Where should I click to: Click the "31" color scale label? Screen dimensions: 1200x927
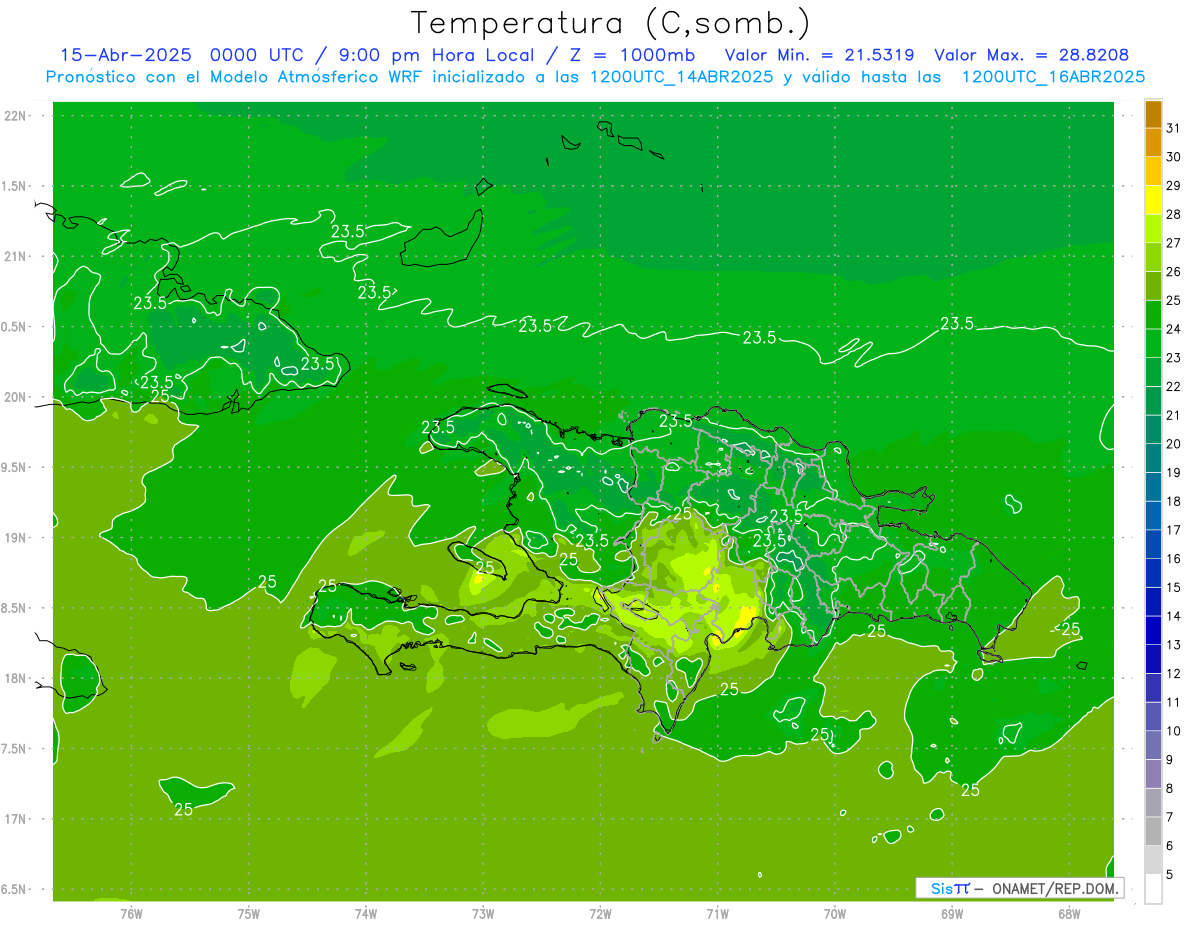[x=1173, y=128]
